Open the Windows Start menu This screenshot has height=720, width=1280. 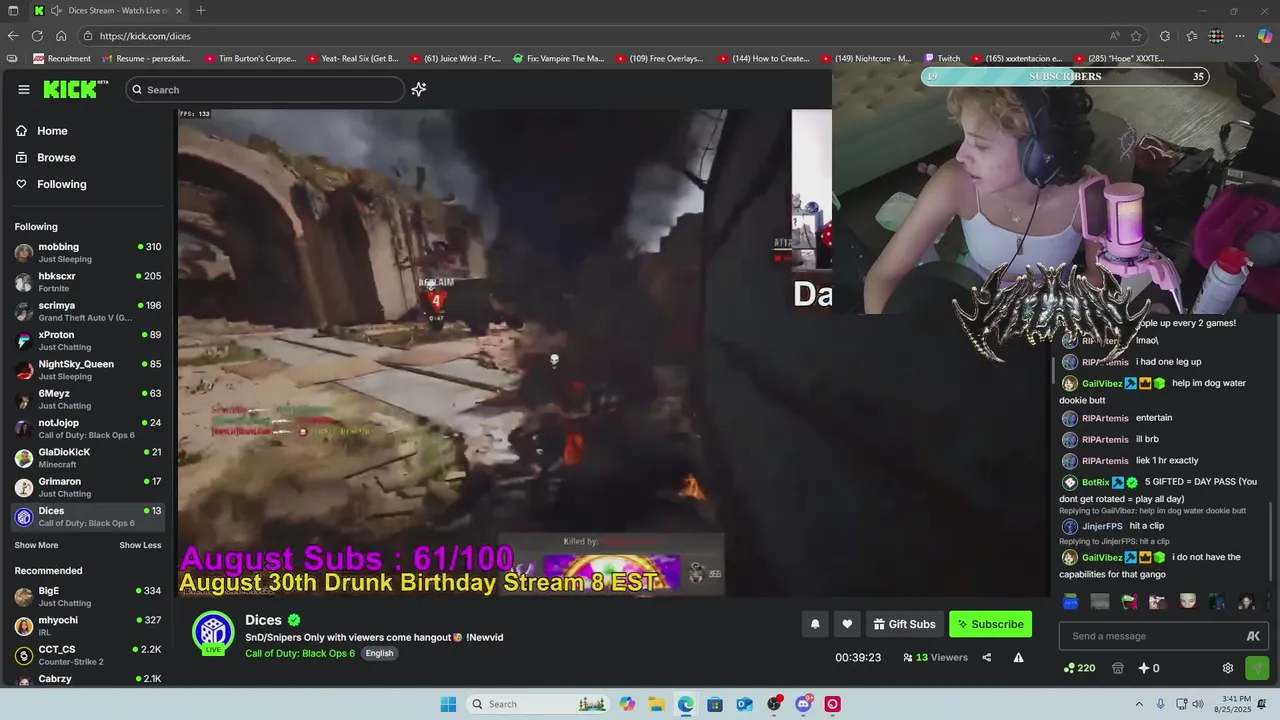click(448, 704)
